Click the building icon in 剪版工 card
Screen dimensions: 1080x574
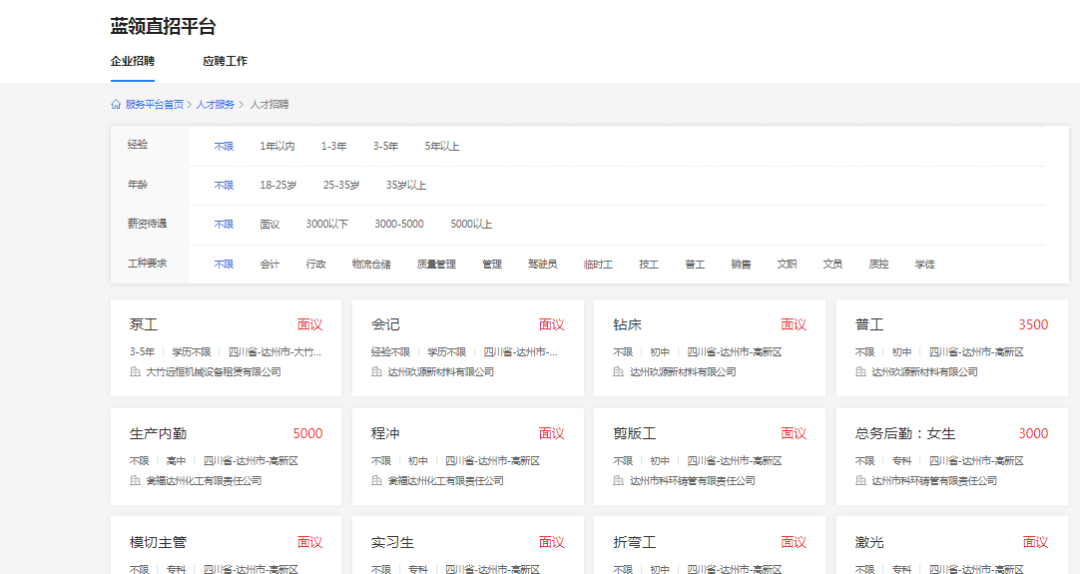click(619, 481)
